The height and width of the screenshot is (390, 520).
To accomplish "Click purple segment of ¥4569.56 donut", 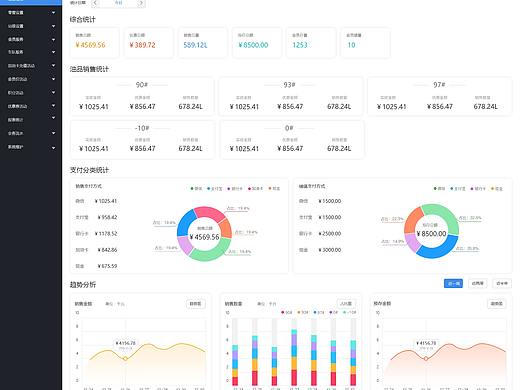I will point(185,244).
